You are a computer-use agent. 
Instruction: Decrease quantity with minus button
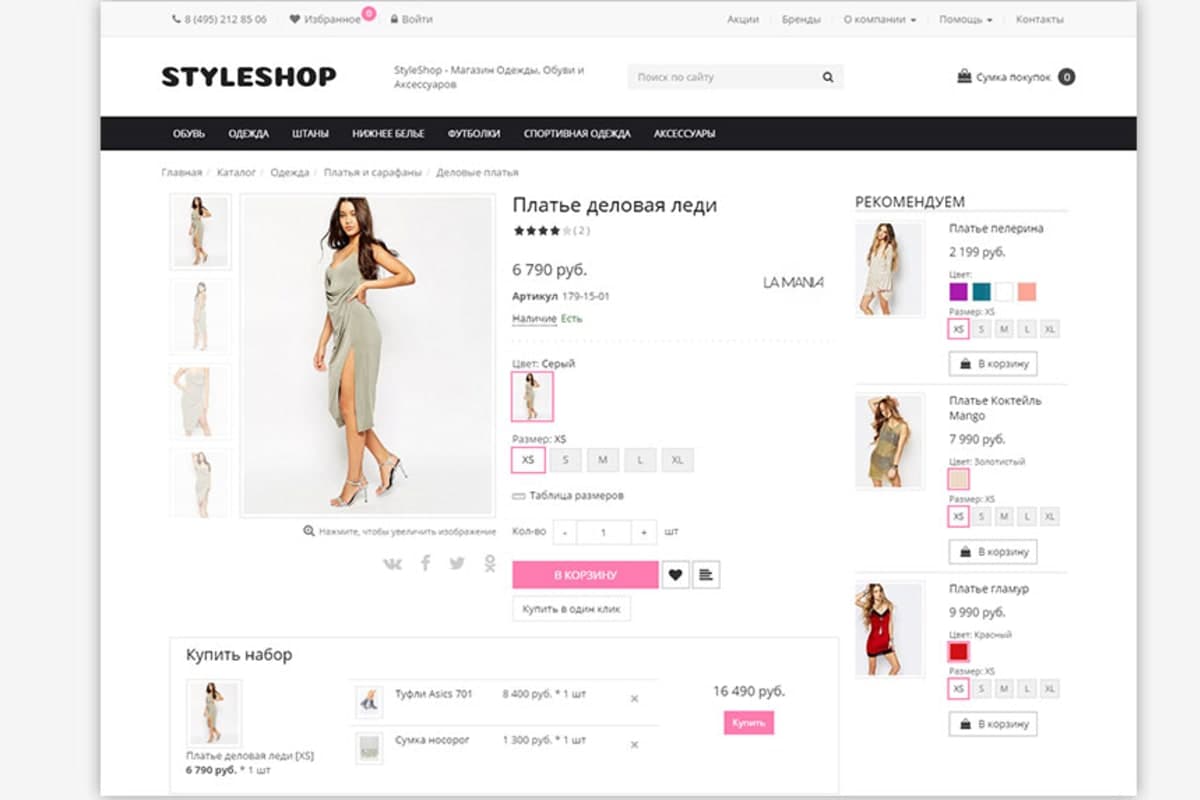pos(565,533)
